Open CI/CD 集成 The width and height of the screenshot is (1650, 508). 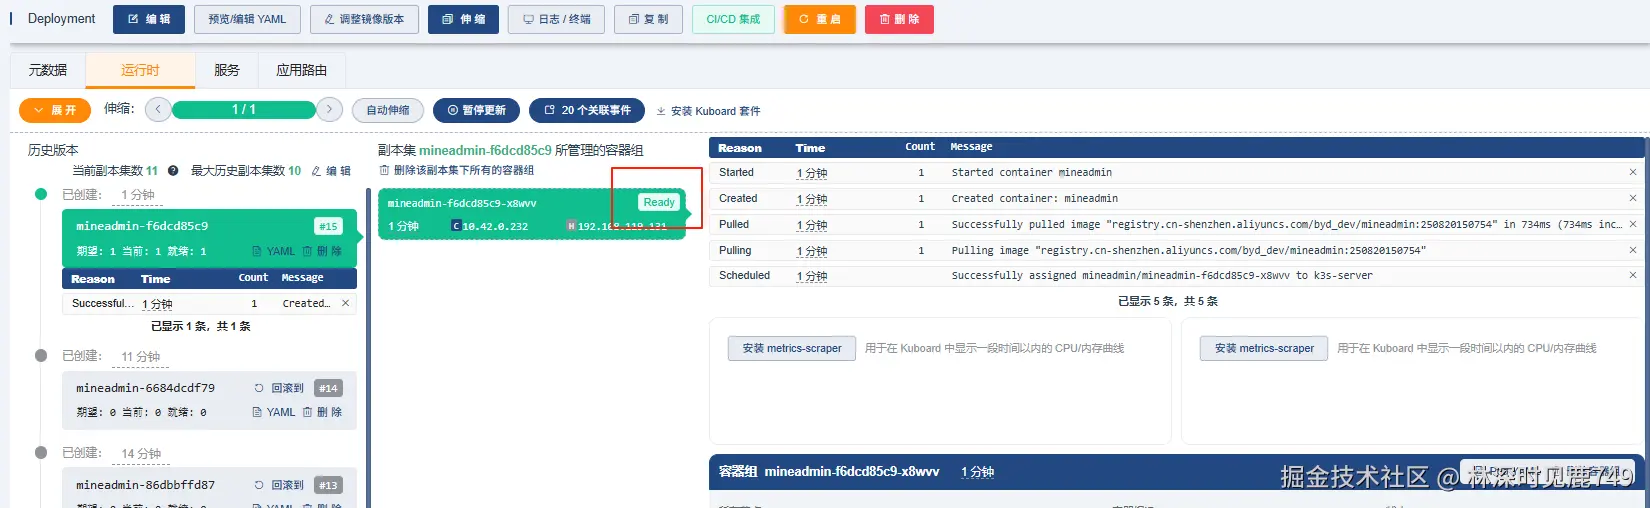click(733, 19)
